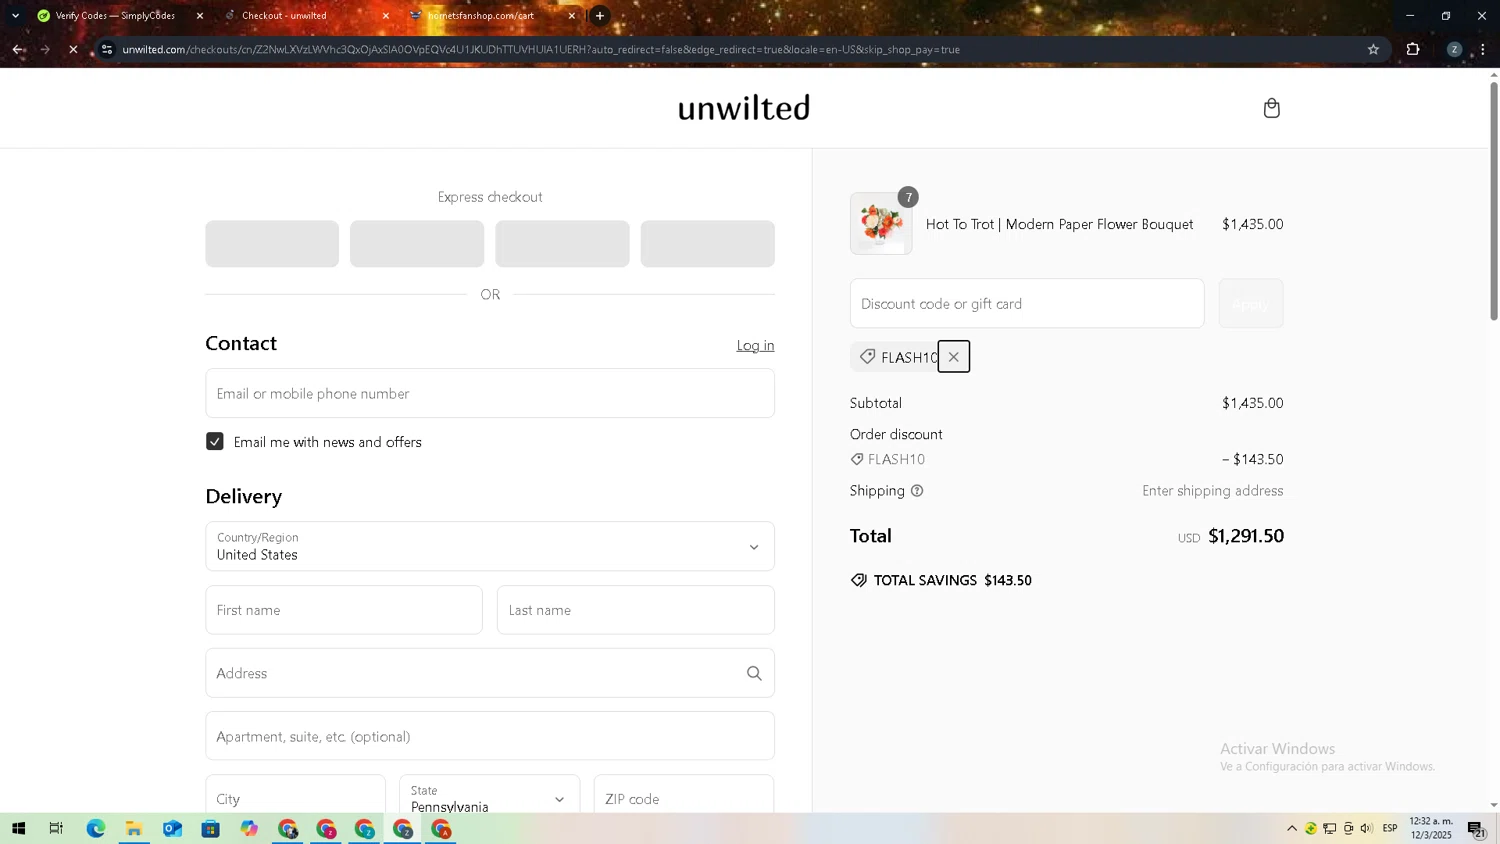Screen dimensions: 1500x844
Task: Click the unwilted store logo
Action: [x=744, y=108]
